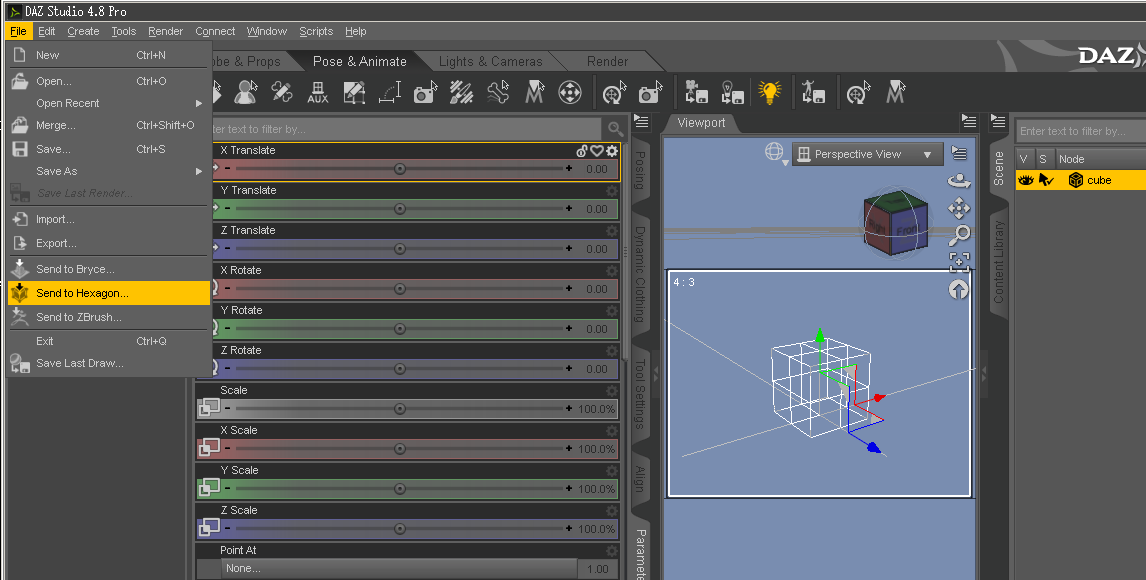The height and width of the screenshot is (580, 1146).
Task: Open the Content Library side tab
Action: (998, 262)
